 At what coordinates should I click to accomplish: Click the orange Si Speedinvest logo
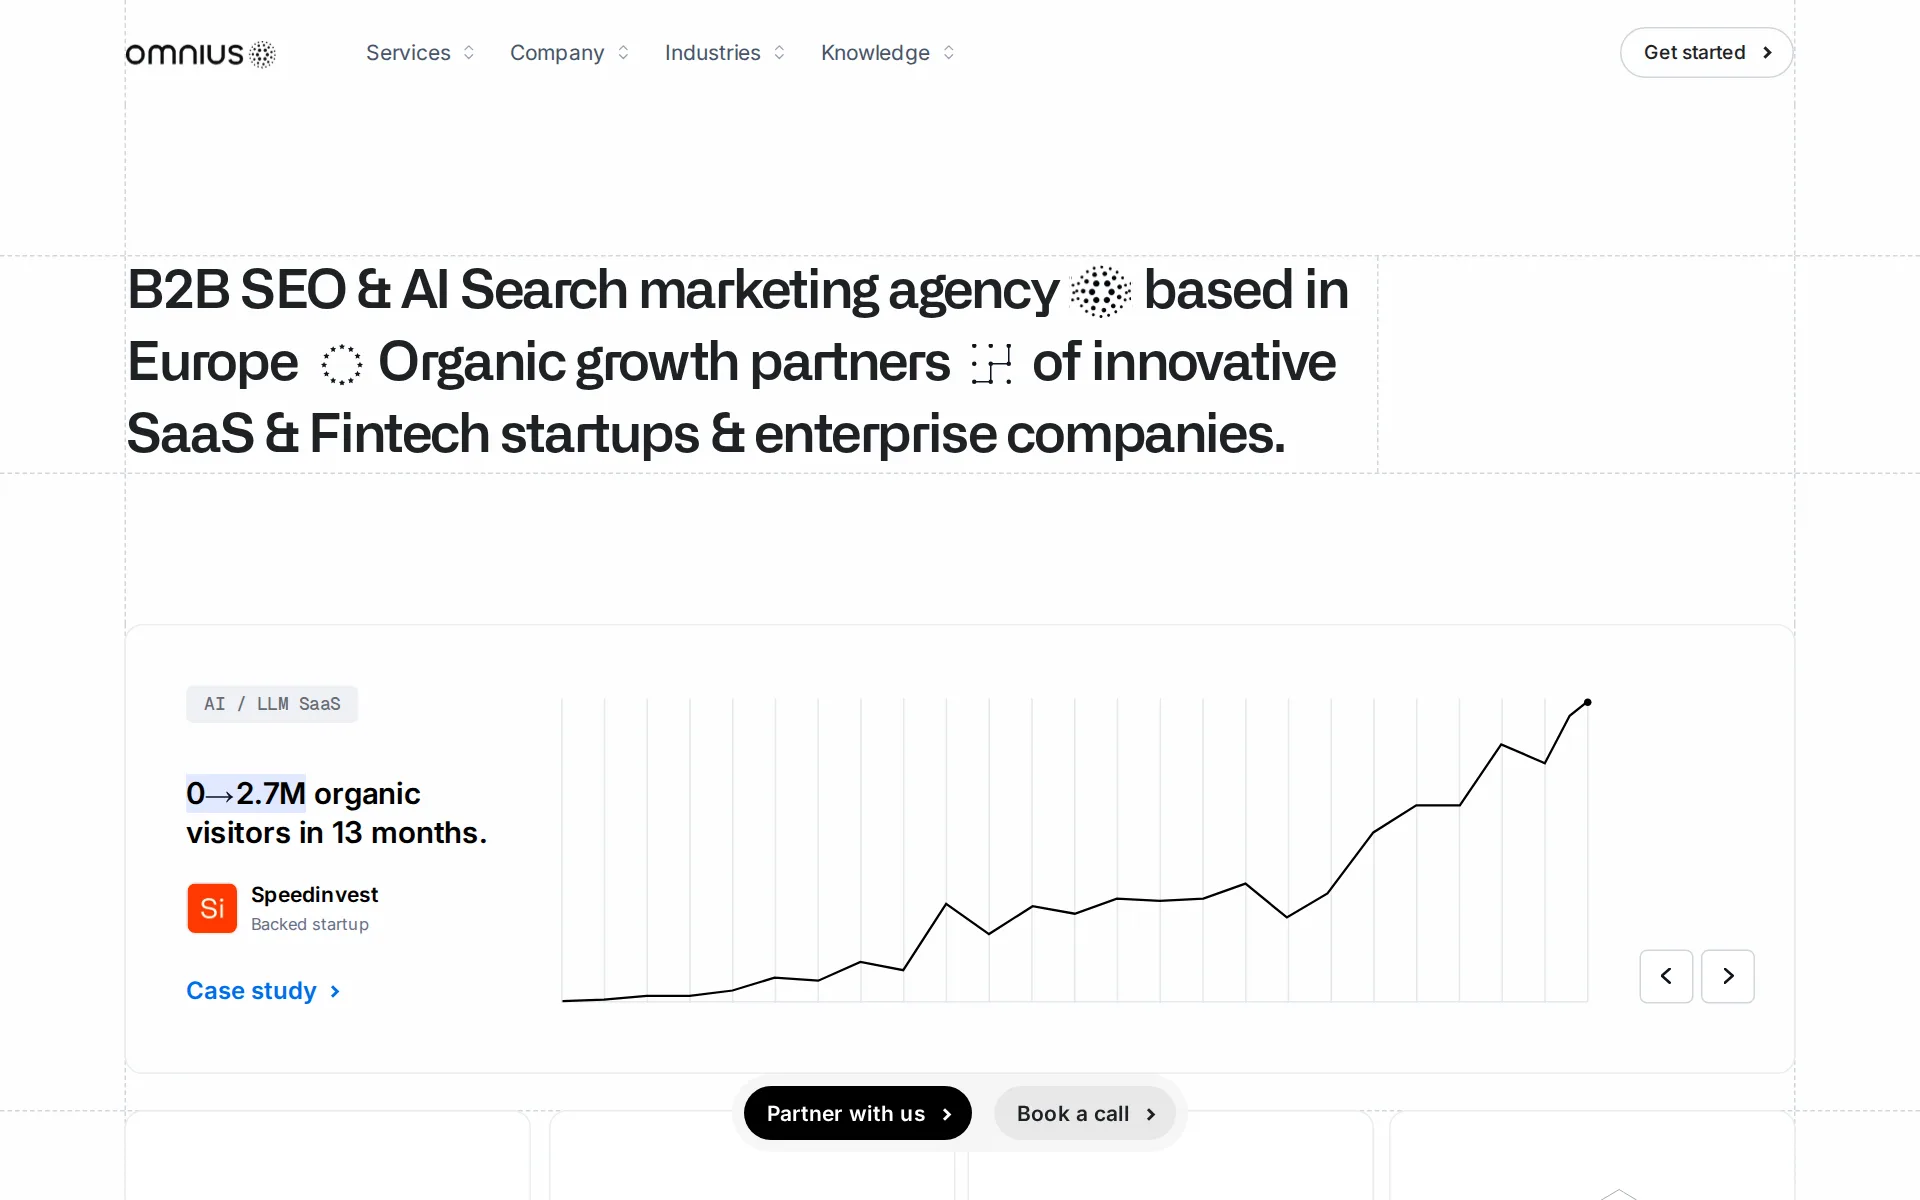pyautogui.click(x=212, y=908)
